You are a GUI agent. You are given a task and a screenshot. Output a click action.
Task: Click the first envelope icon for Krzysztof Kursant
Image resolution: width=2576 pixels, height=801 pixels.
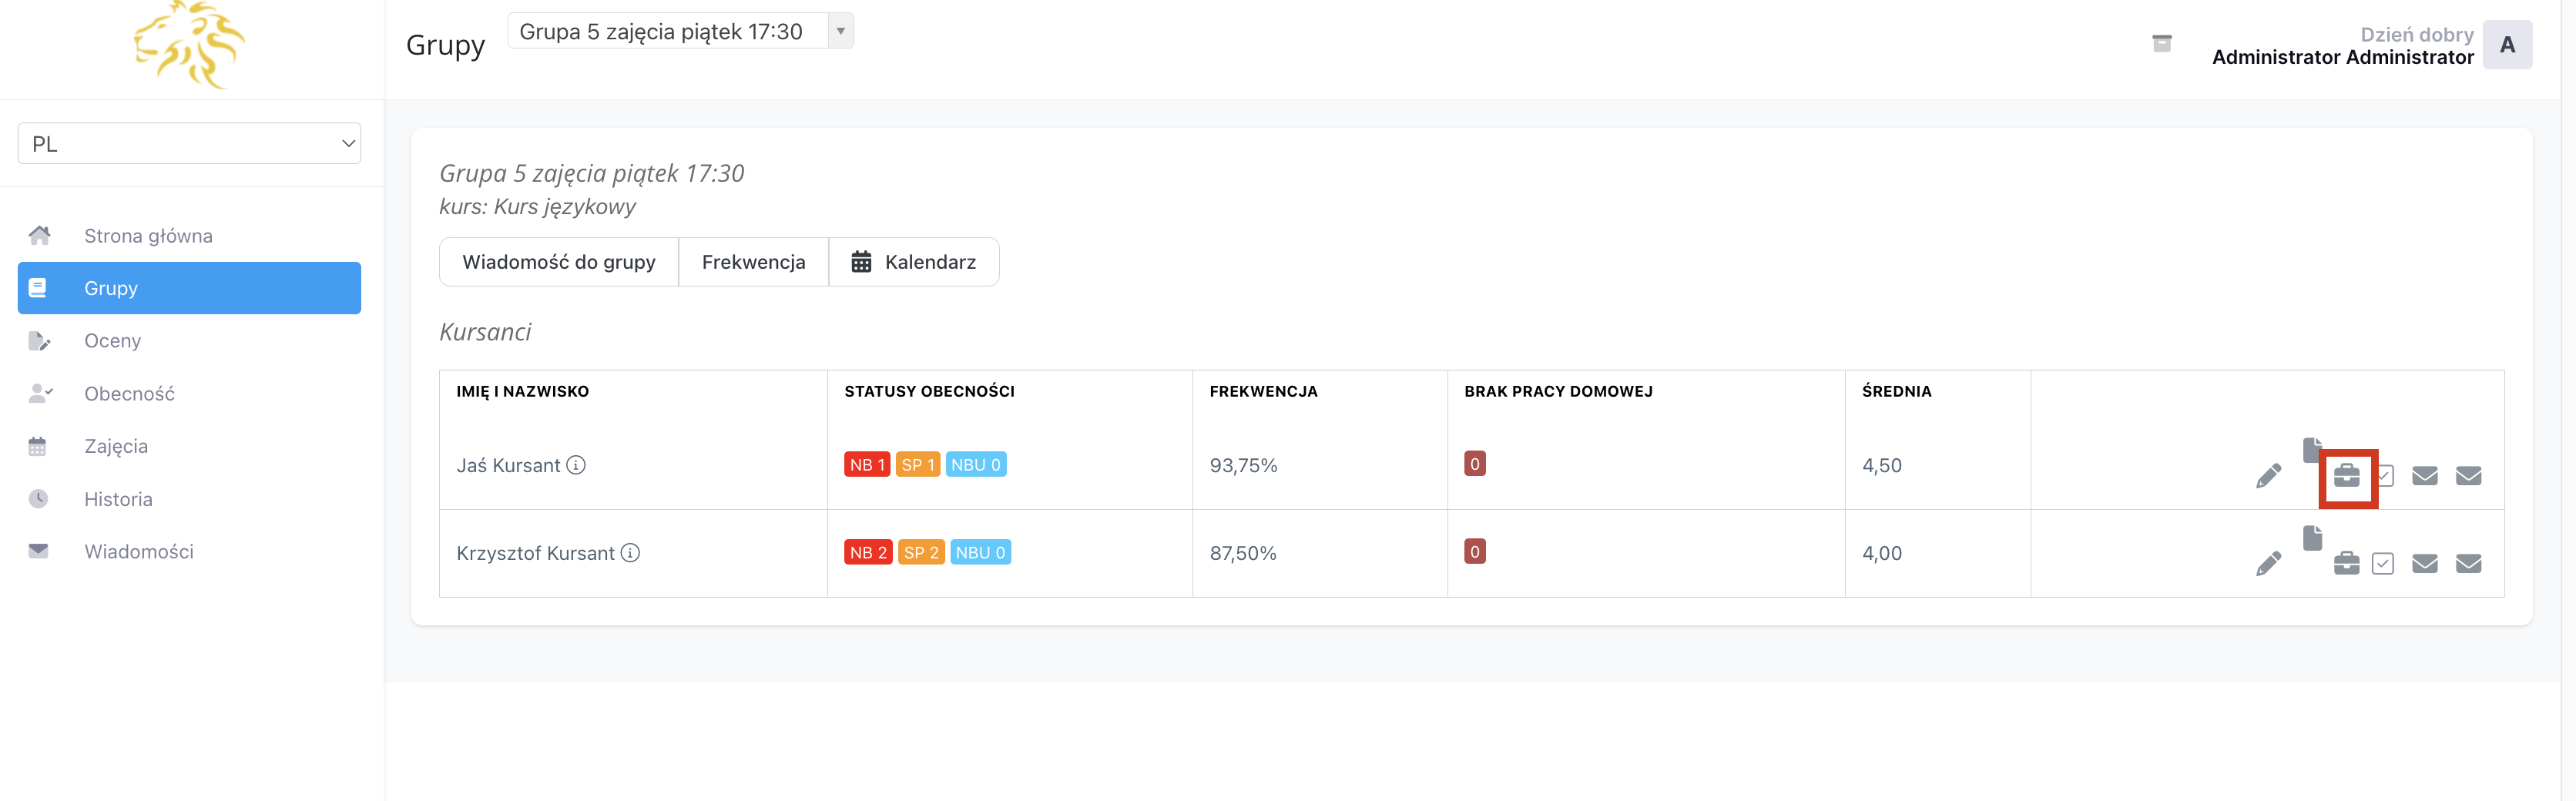click(x=2424, y=564)
